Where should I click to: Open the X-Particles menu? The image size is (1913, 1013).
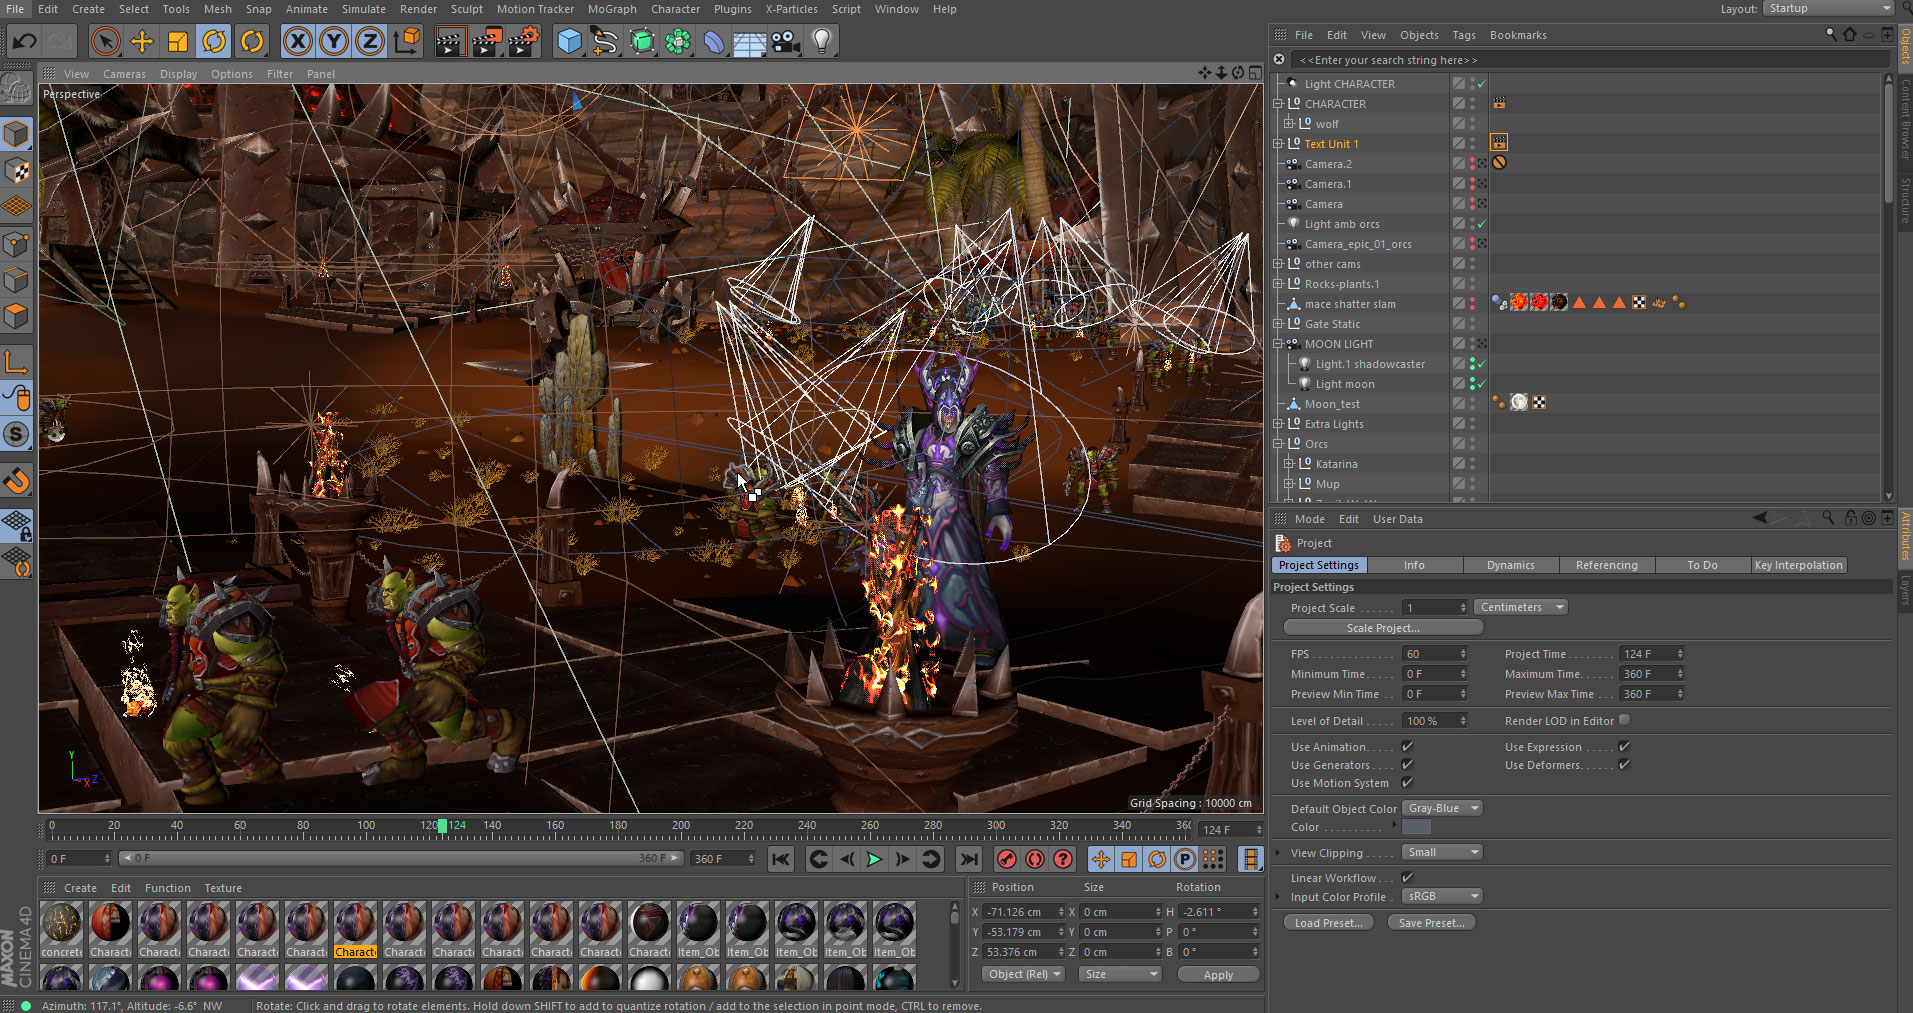pyautogui.click(x=791, y=9)
